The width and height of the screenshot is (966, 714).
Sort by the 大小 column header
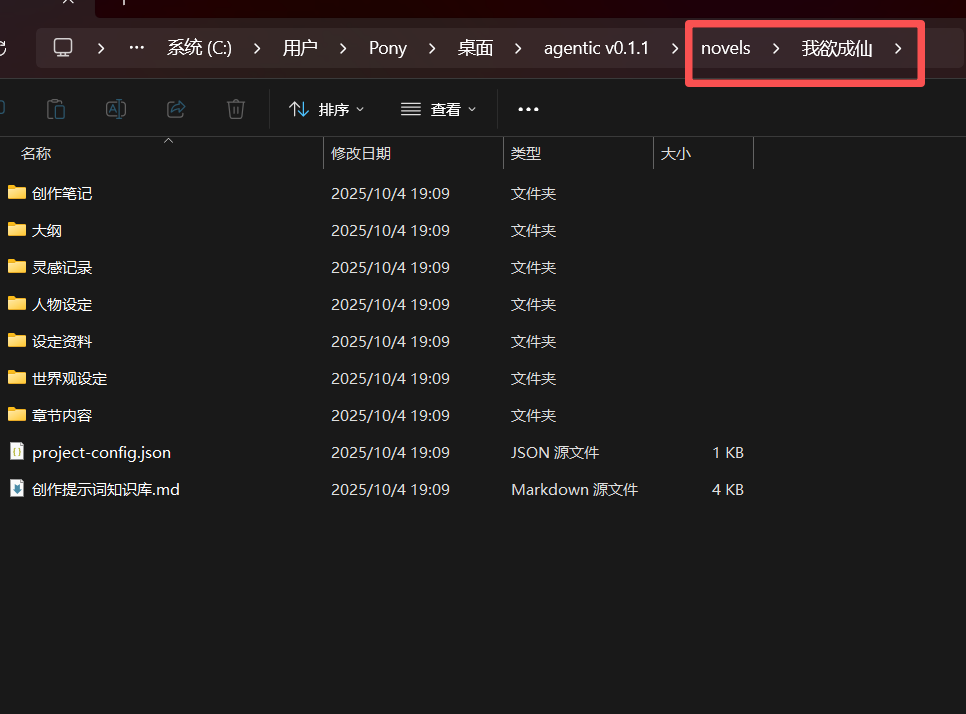[675, 153]
